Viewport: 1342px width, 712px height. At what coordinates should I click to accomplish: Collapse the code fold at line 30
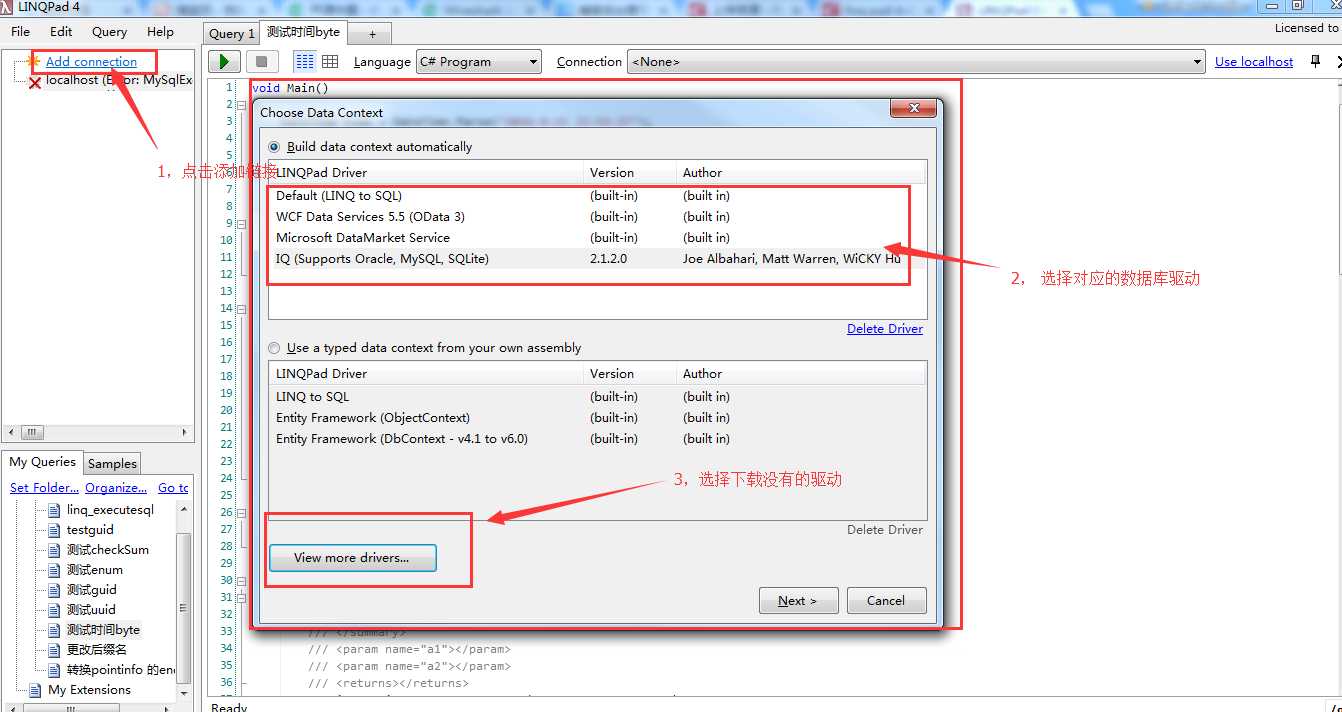tap(244, 580)
